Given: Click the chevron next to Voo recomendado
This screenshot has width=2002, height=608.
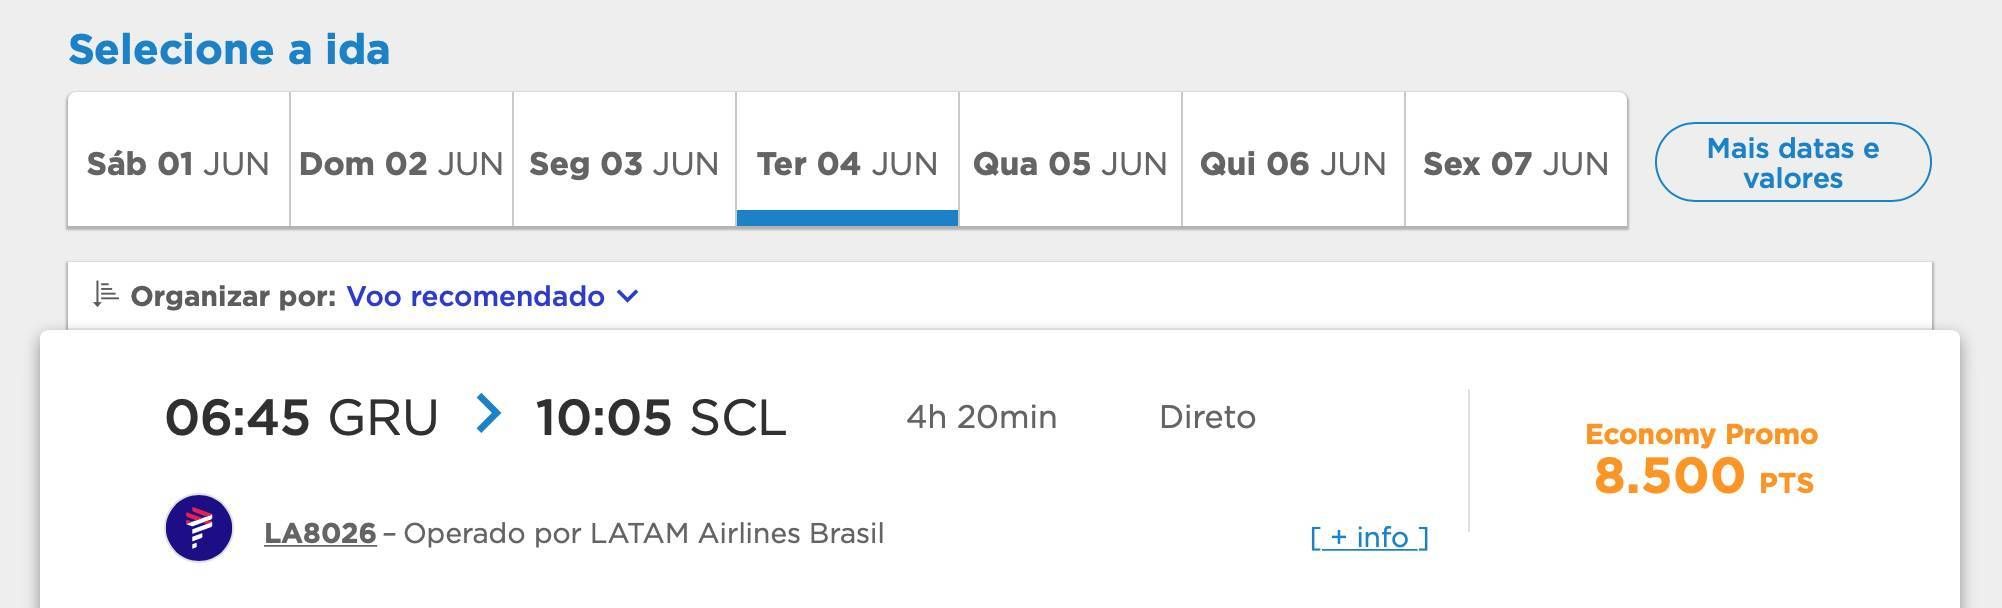Looking at the screenshot, I should click(x=628, y=296).
